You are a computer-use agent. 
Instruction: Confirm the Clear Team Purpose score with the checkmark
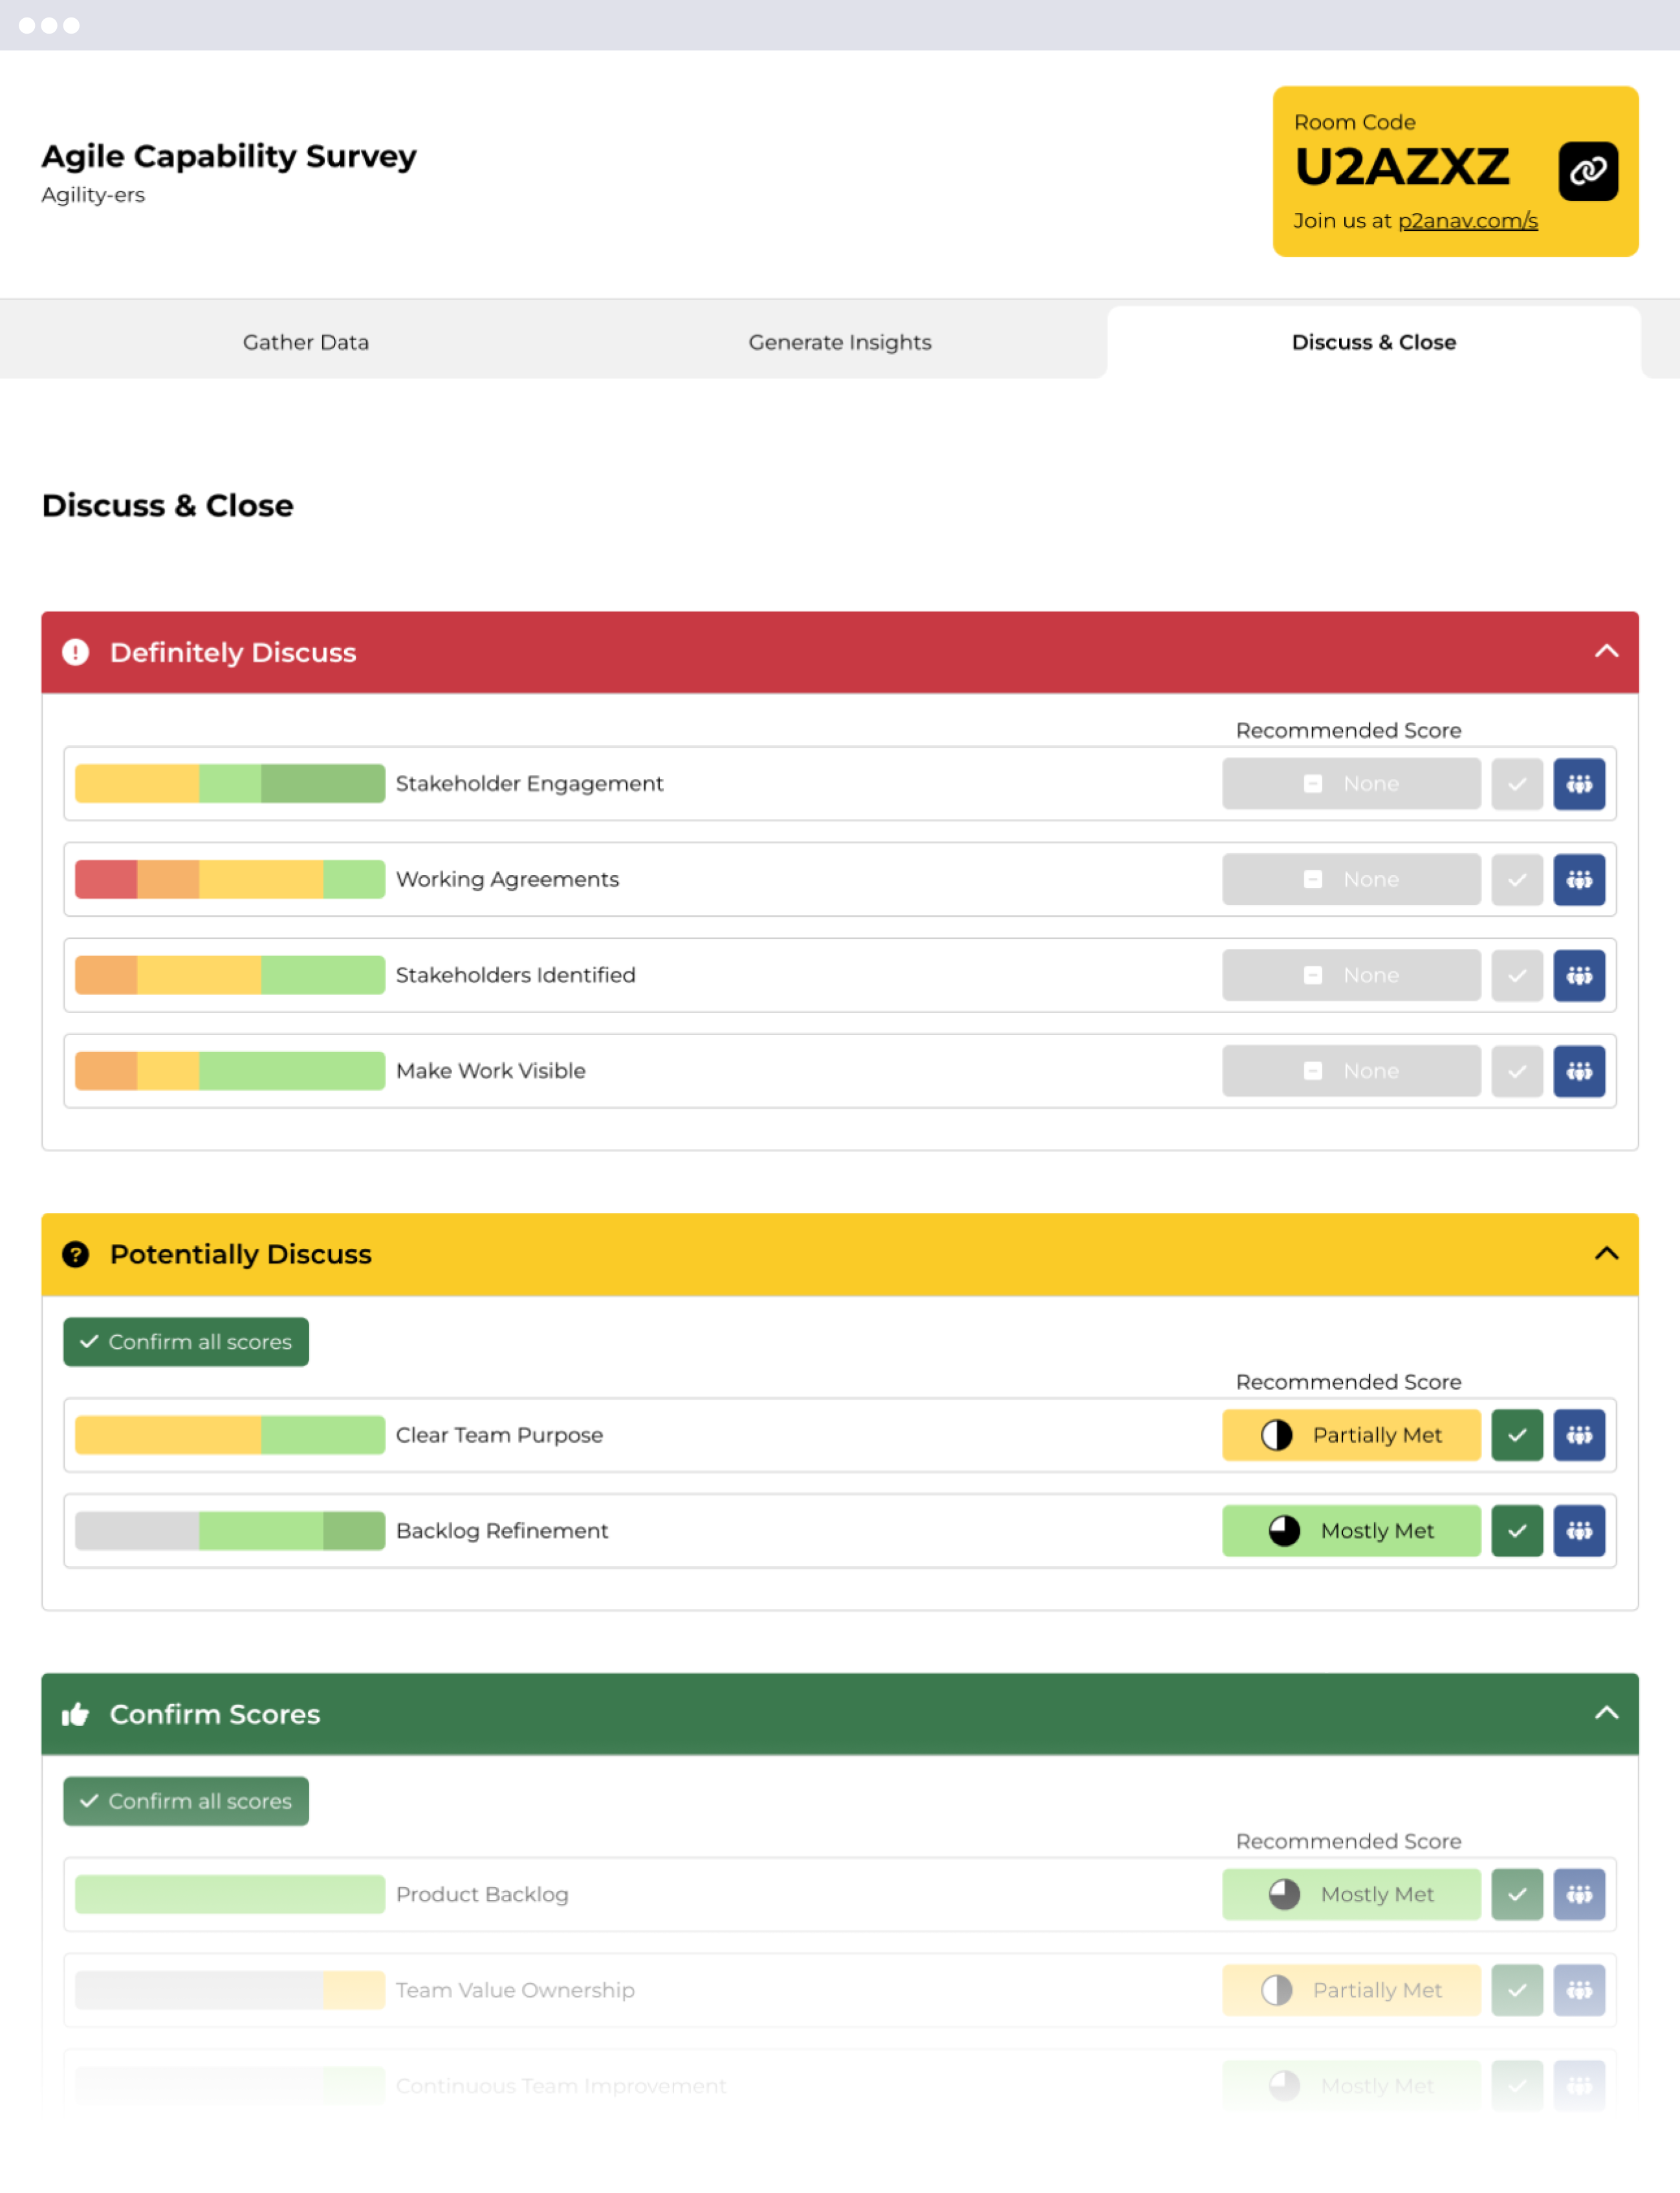tap(1517, 1435)
